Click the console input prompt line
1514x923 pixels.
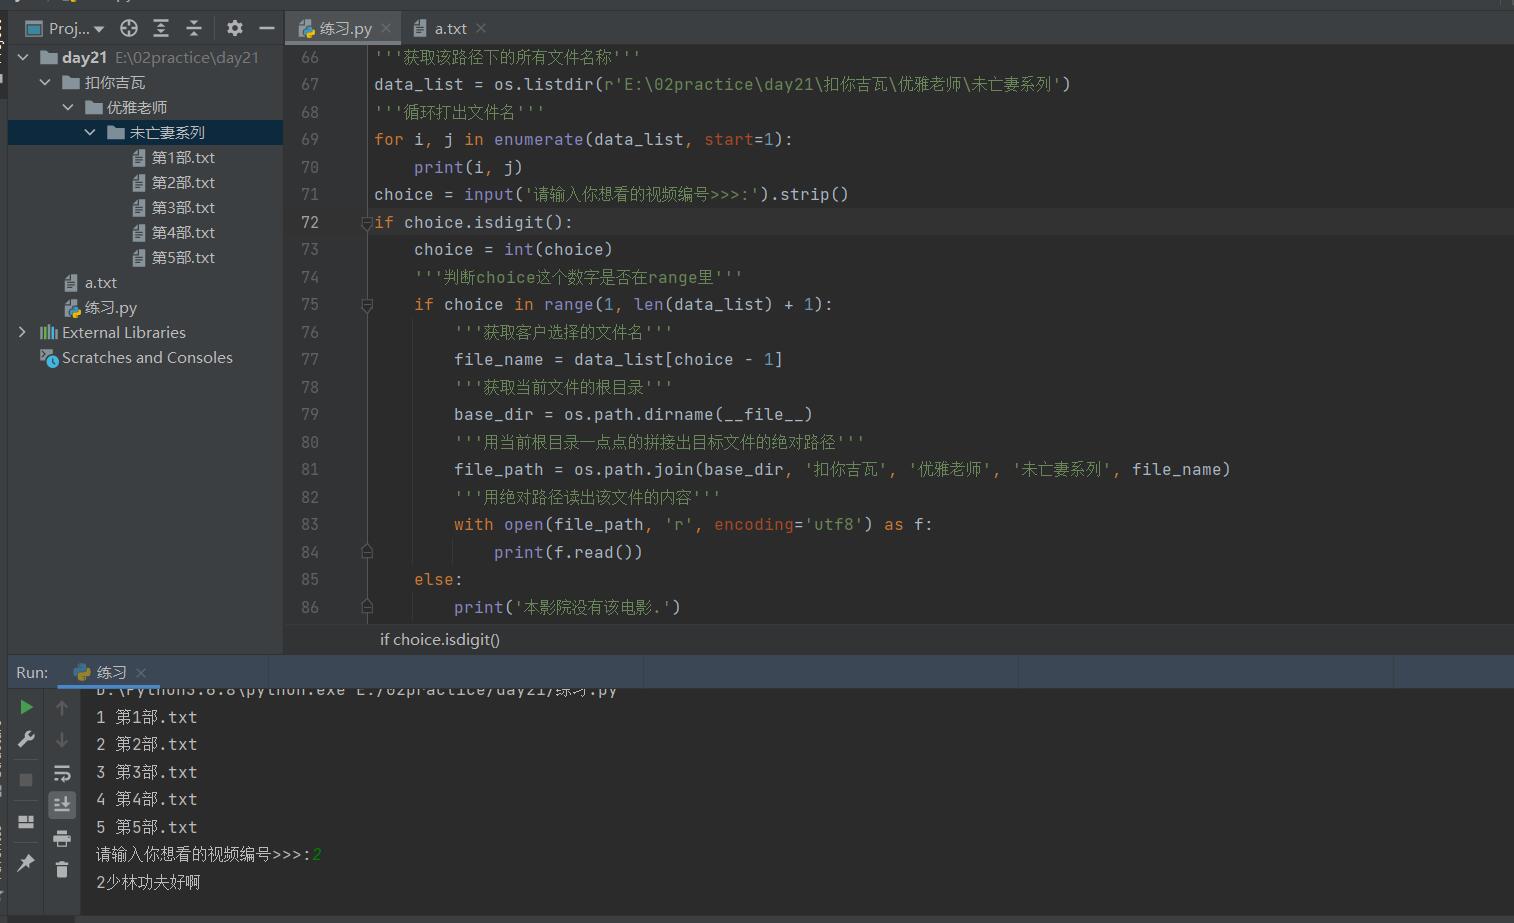tap(209, 854)
